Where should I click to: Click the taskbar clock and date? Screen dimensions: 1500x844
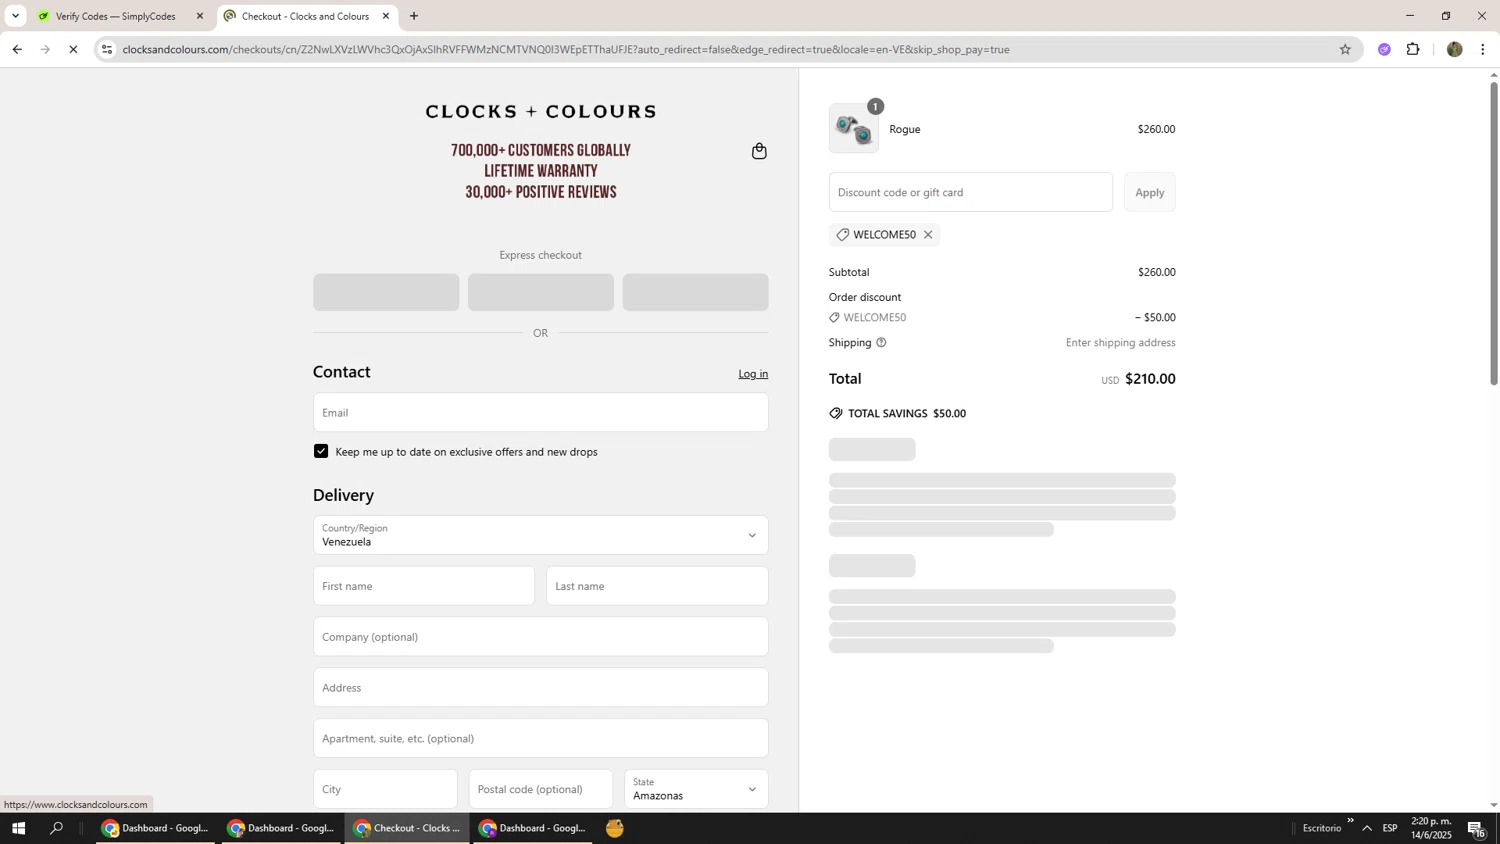(1431, 828)
